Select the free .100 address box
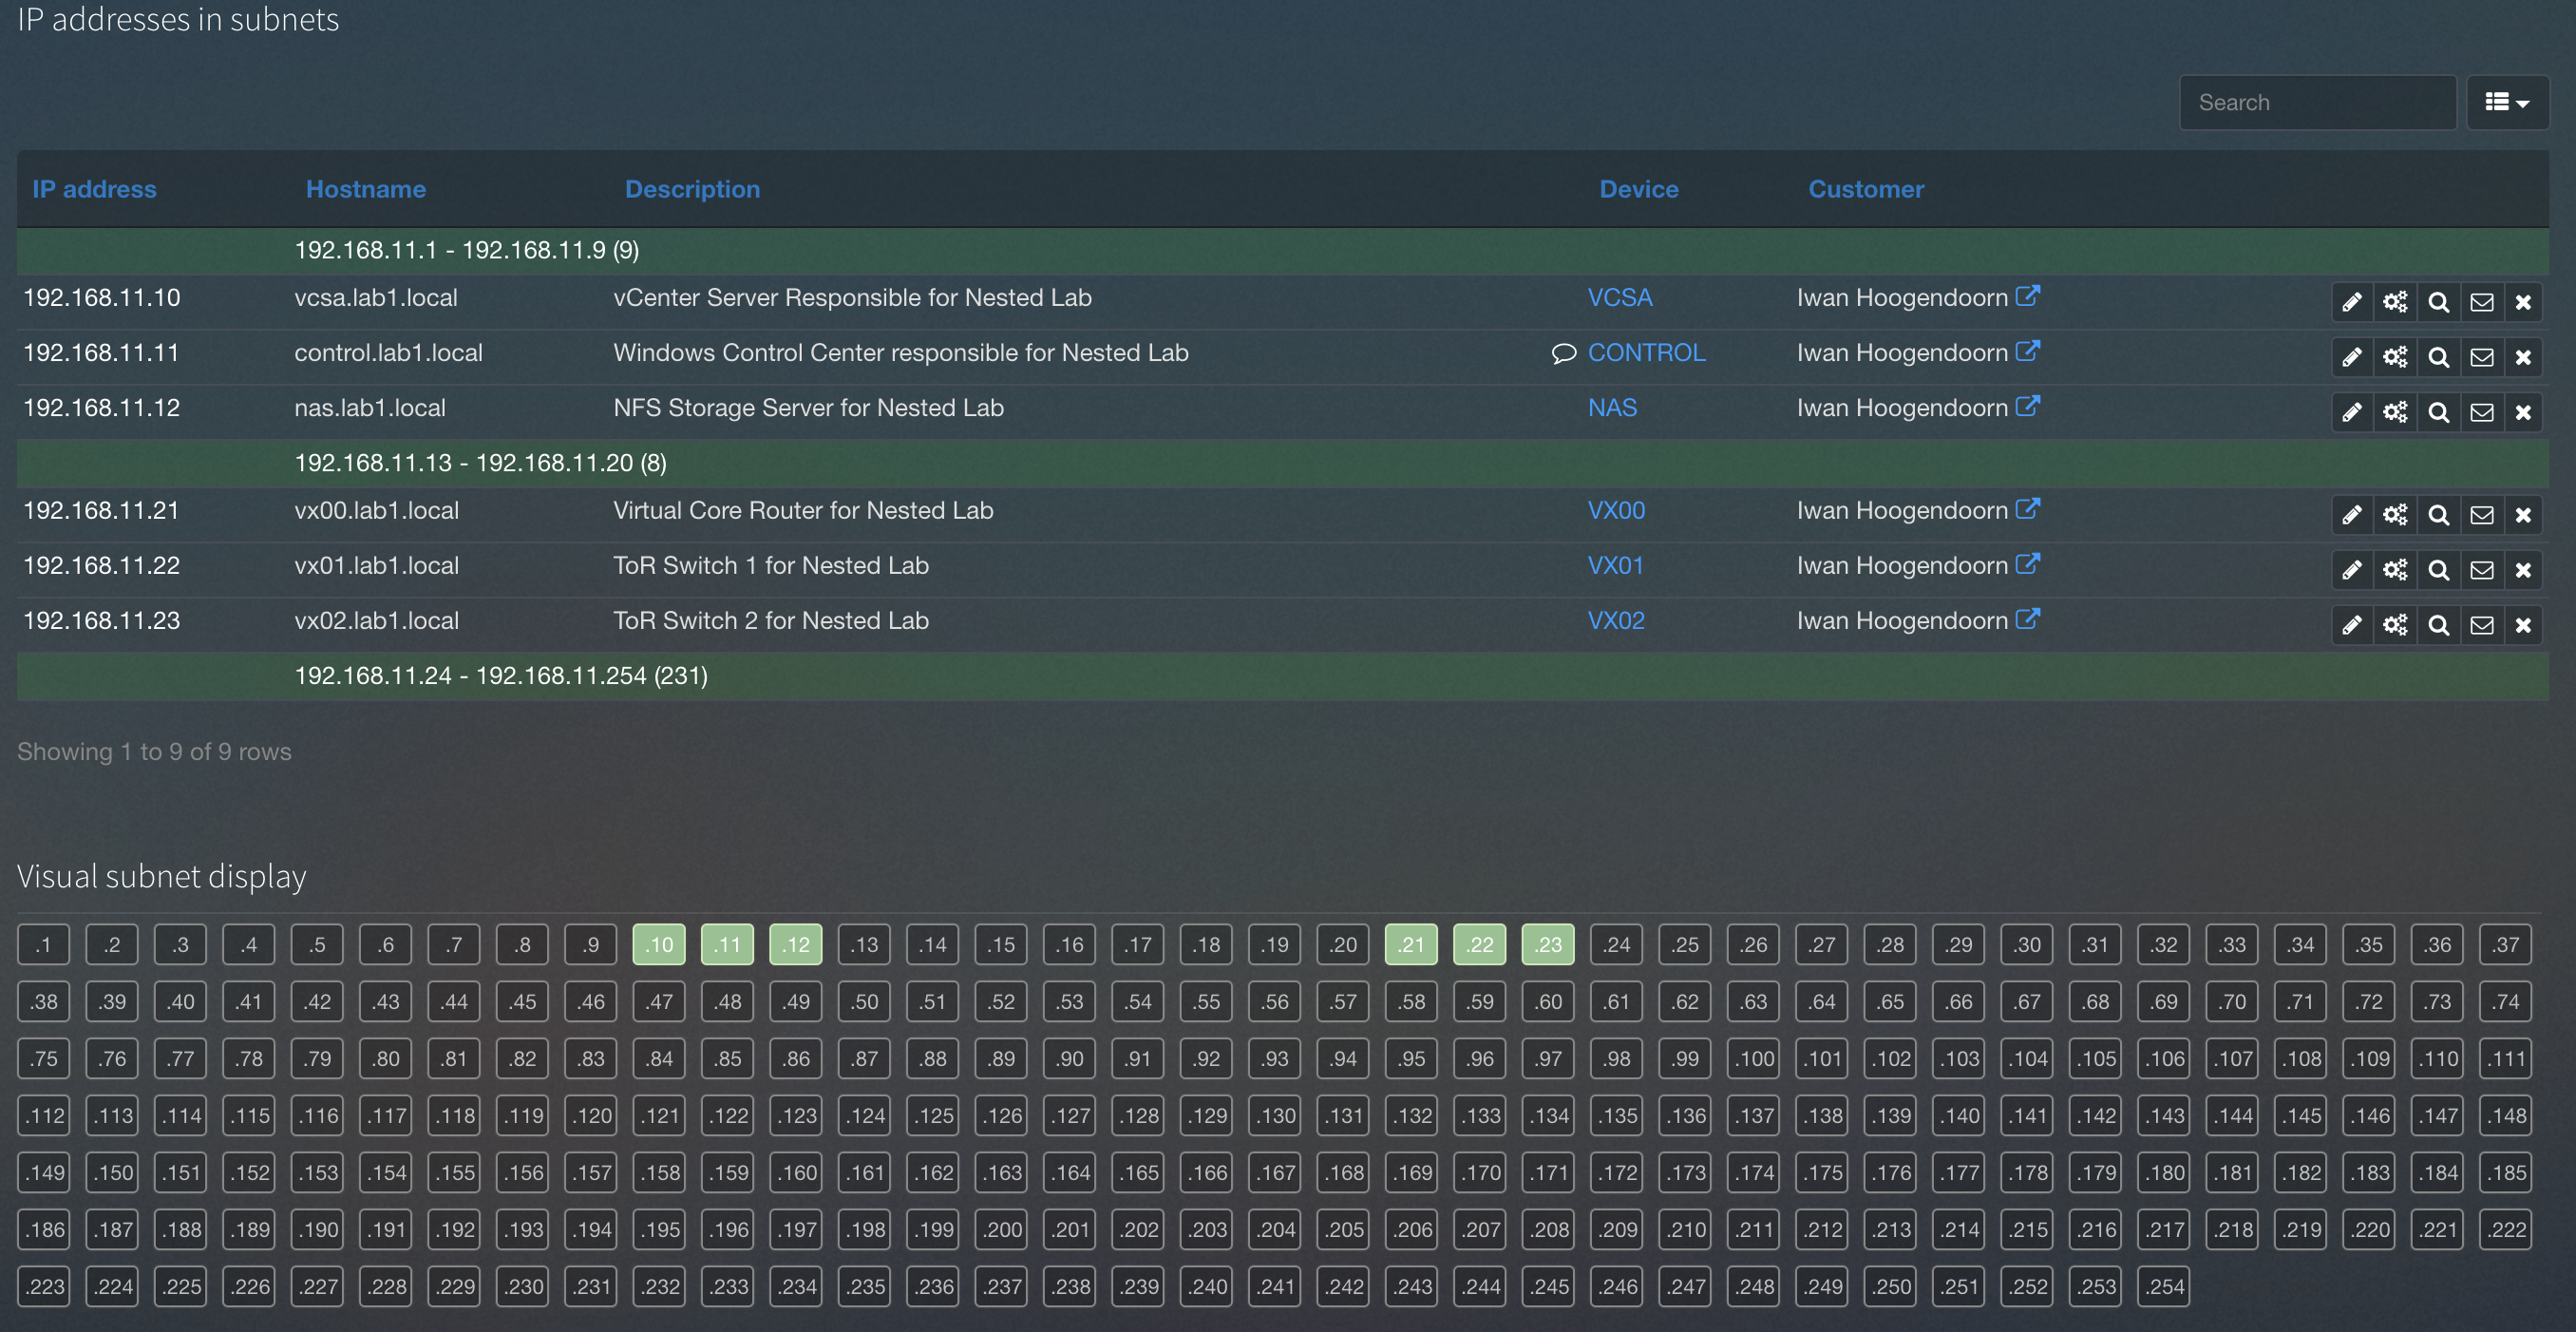This screenshot has height=1332, width=2576. tap(1753, 1059)
